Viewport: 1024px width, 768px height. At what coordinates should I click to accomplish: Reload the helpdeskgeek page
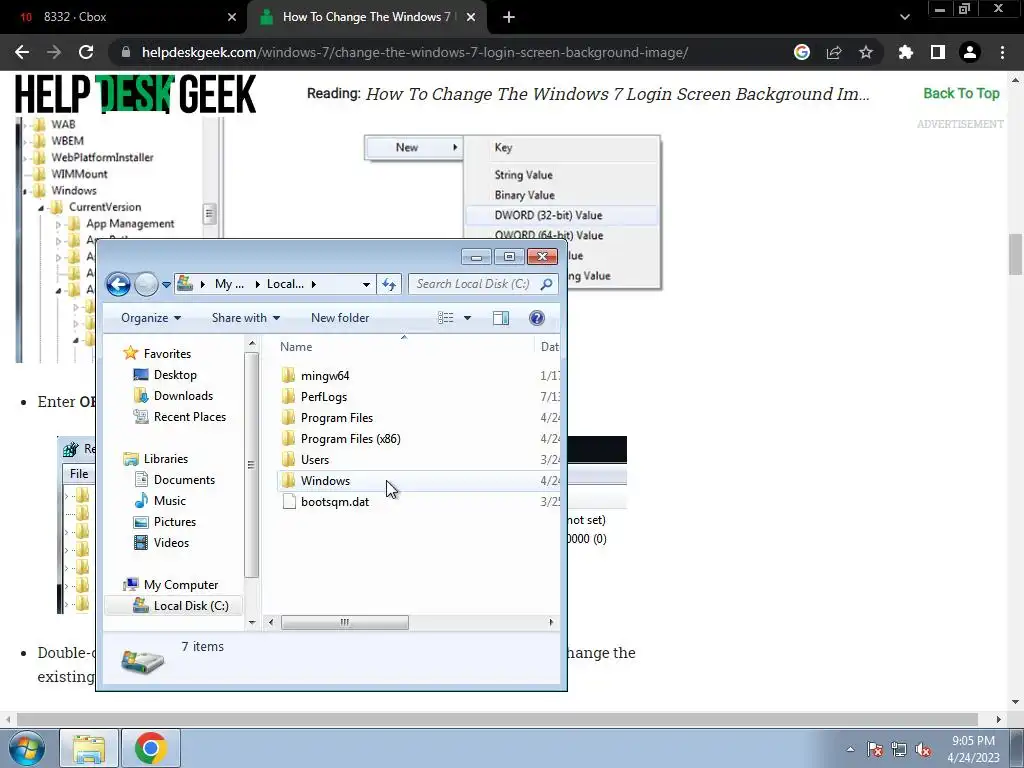click(86, 52)
